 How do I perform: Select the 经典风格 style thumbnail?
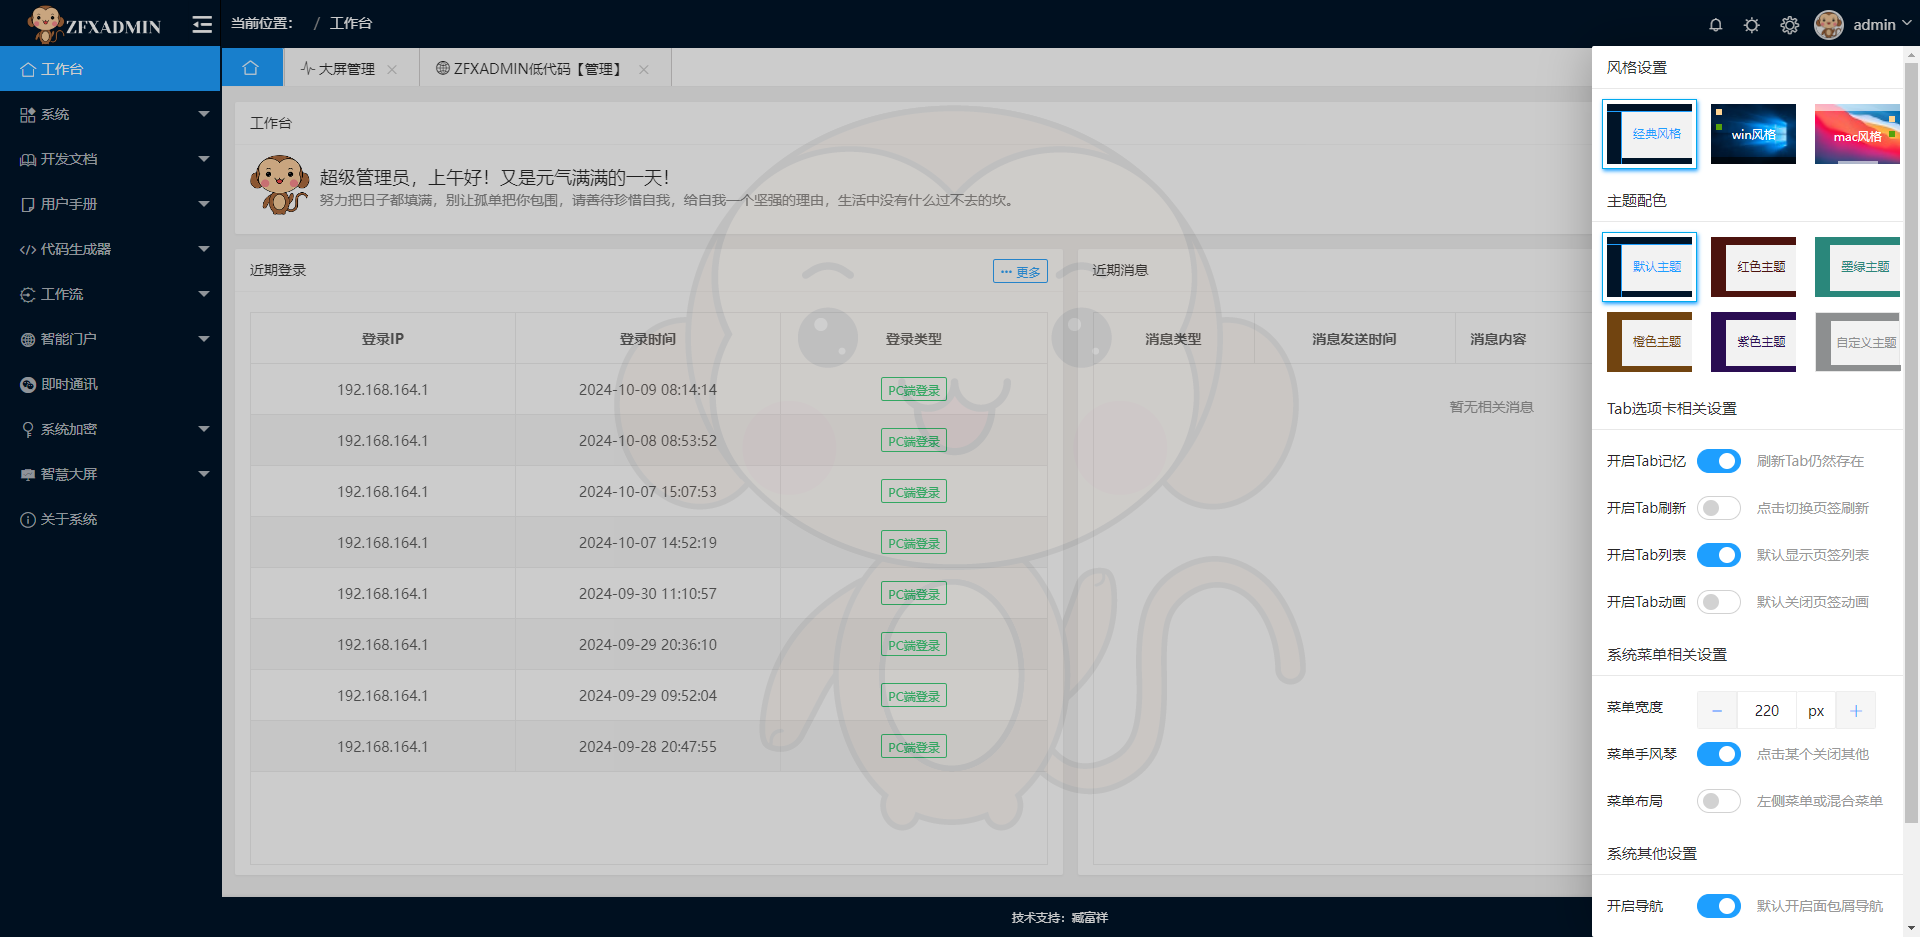click(x=1650, y=134)
